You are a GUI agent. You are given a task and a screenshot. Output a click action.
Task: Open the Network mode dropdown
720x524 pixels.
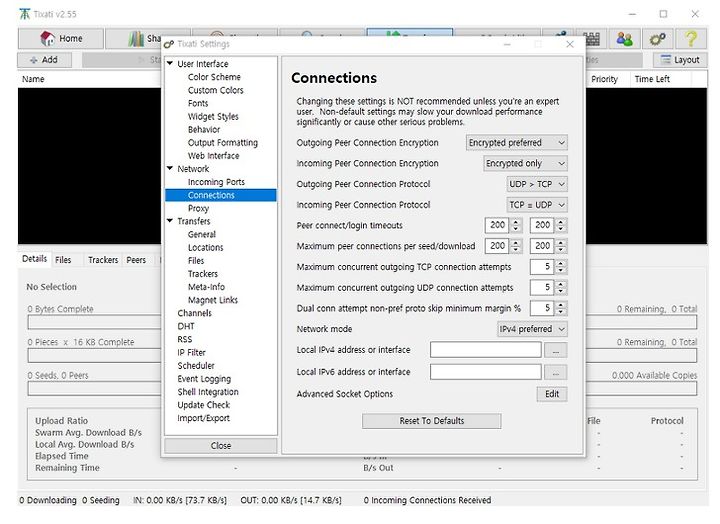pyautogui.click(x=533, y=329)
